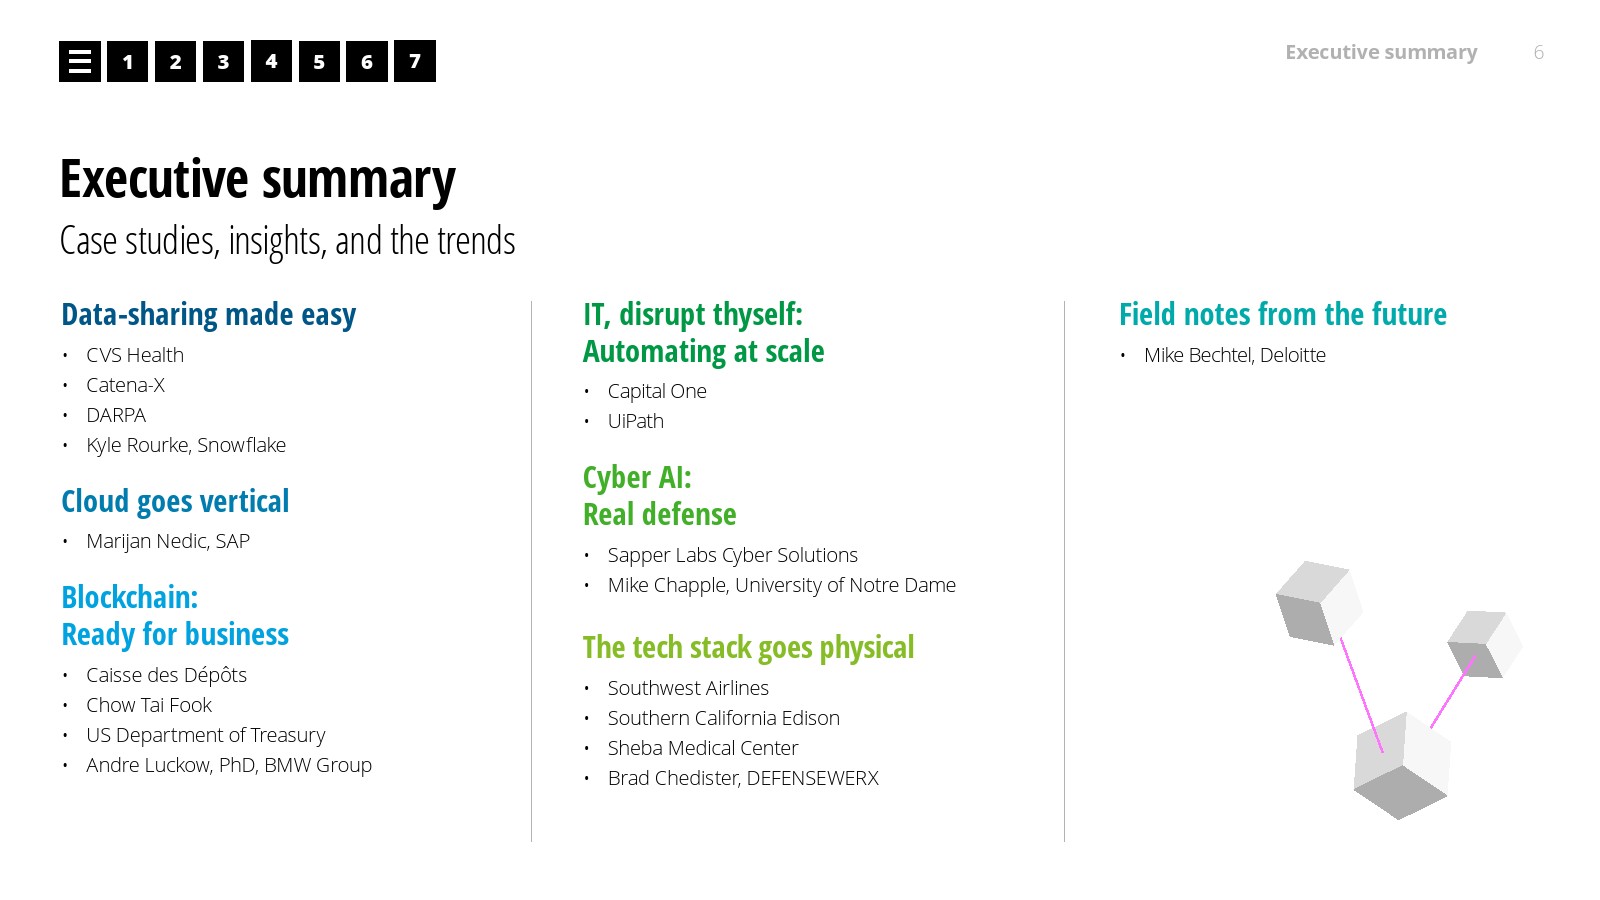Click Blockchain: Ready for business heading
1600x900 pixels.
pyautogui.click(x=175, y=616)
